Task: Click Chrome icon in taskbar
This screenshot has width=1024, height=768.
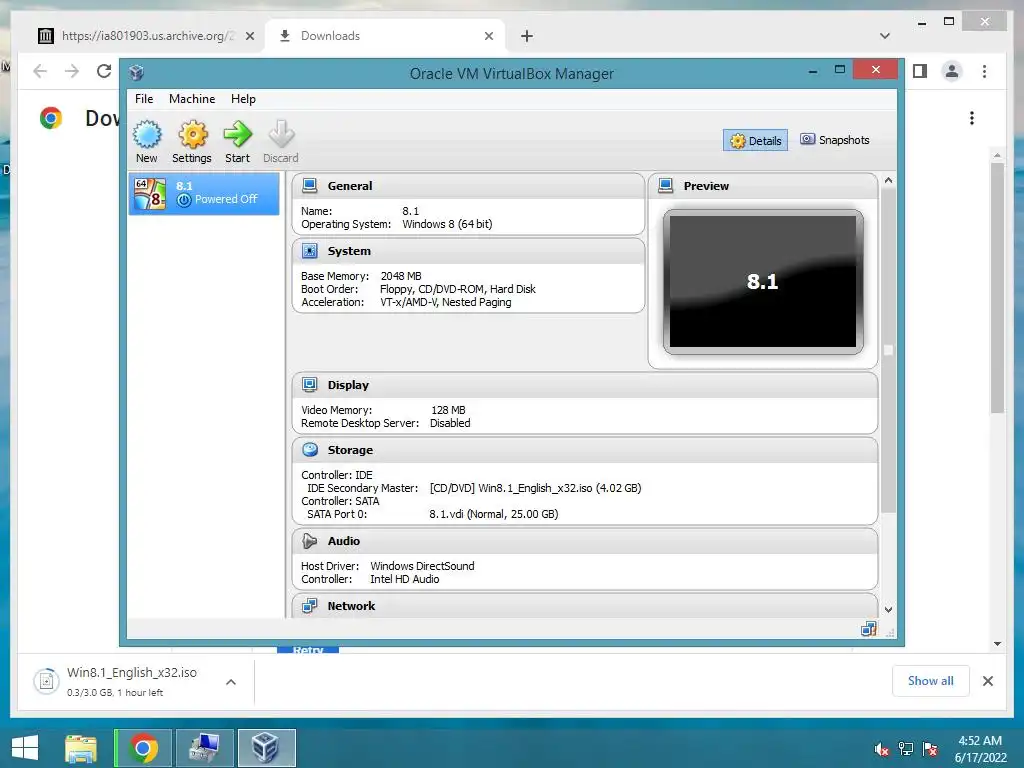Action: click(x=143, y=748)
